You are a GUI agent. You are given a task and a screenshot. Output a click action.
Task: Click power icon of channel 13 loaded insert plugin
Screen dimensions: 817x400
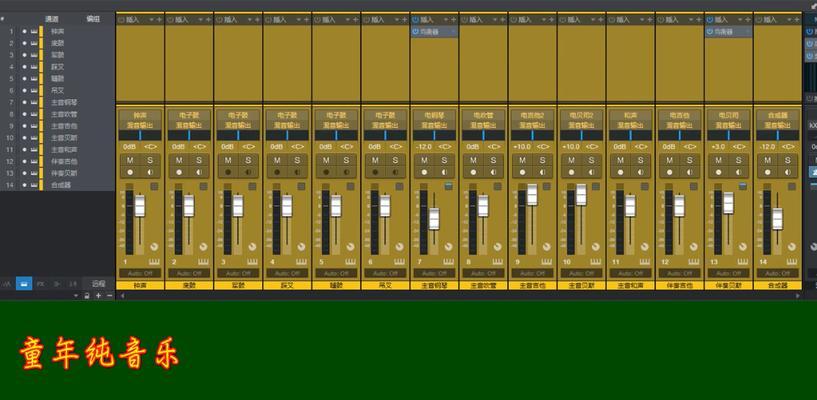tap(710, 32)
